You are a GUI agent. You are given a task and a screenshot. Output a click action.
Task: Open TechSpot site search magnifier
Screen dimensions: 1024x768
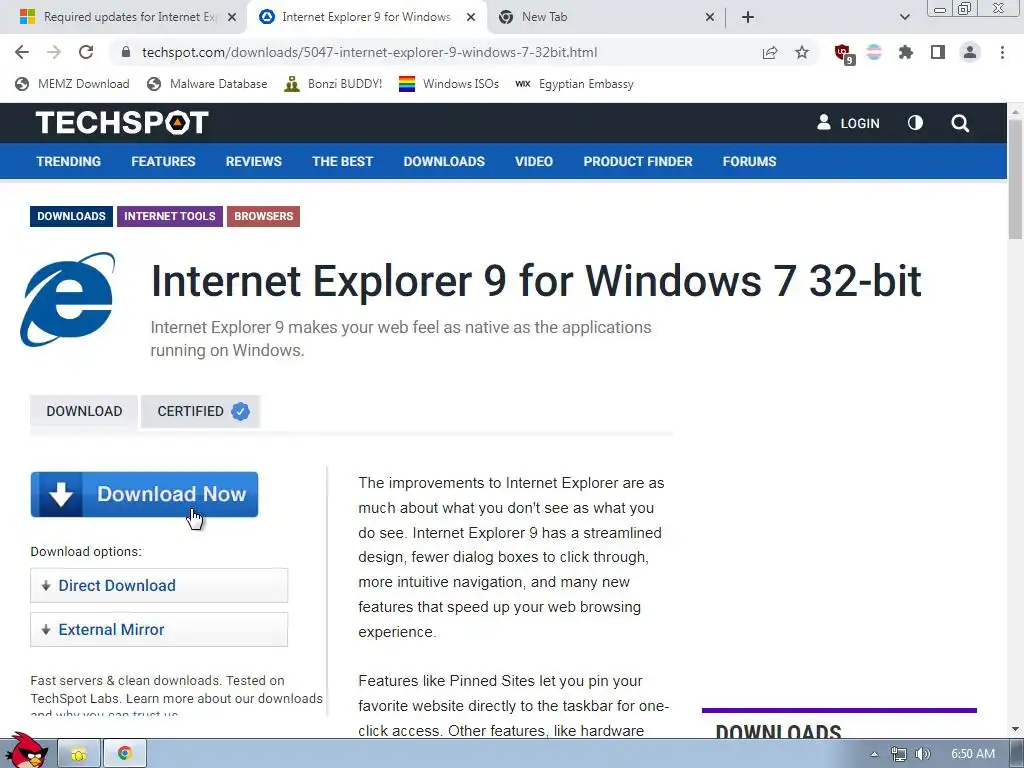click(960, 123)
